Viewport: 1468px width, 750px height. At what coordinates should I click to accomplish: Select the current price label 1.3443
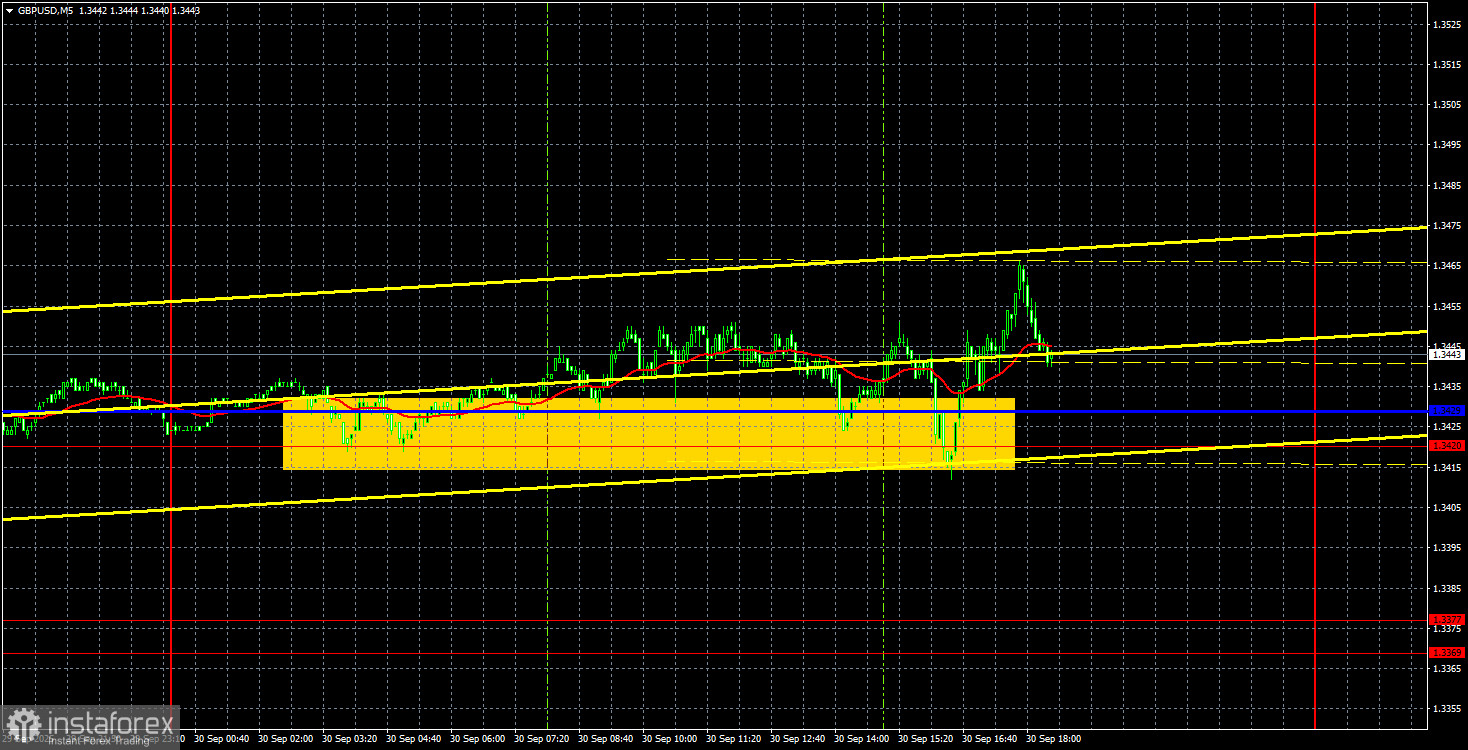1447,354
